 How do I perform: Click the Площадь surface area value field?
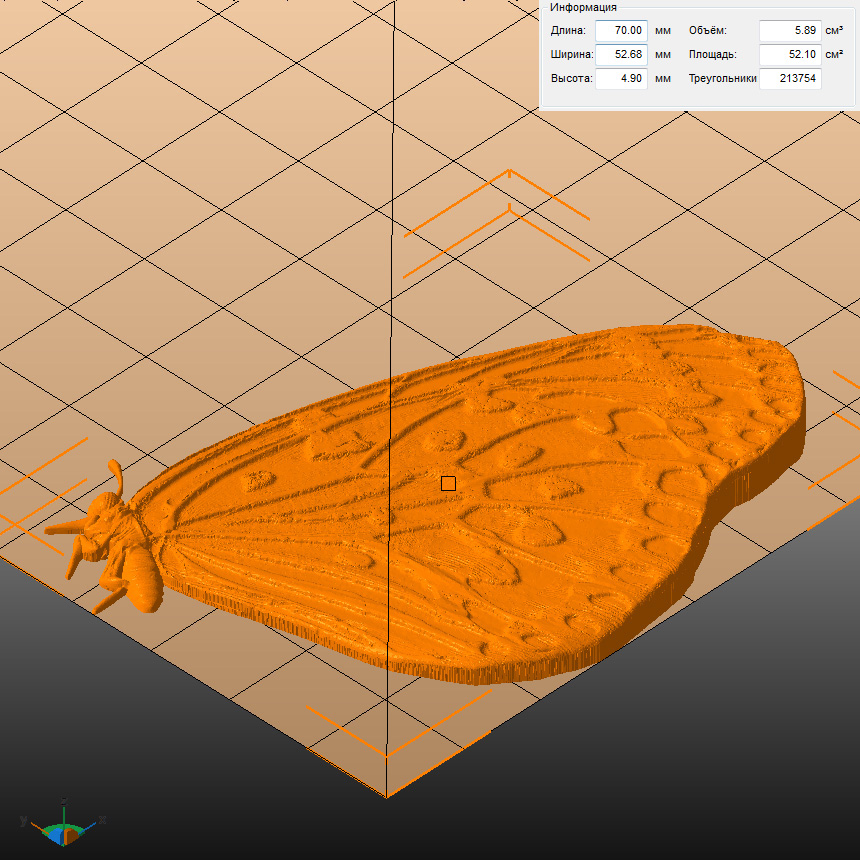pos(789,55)
